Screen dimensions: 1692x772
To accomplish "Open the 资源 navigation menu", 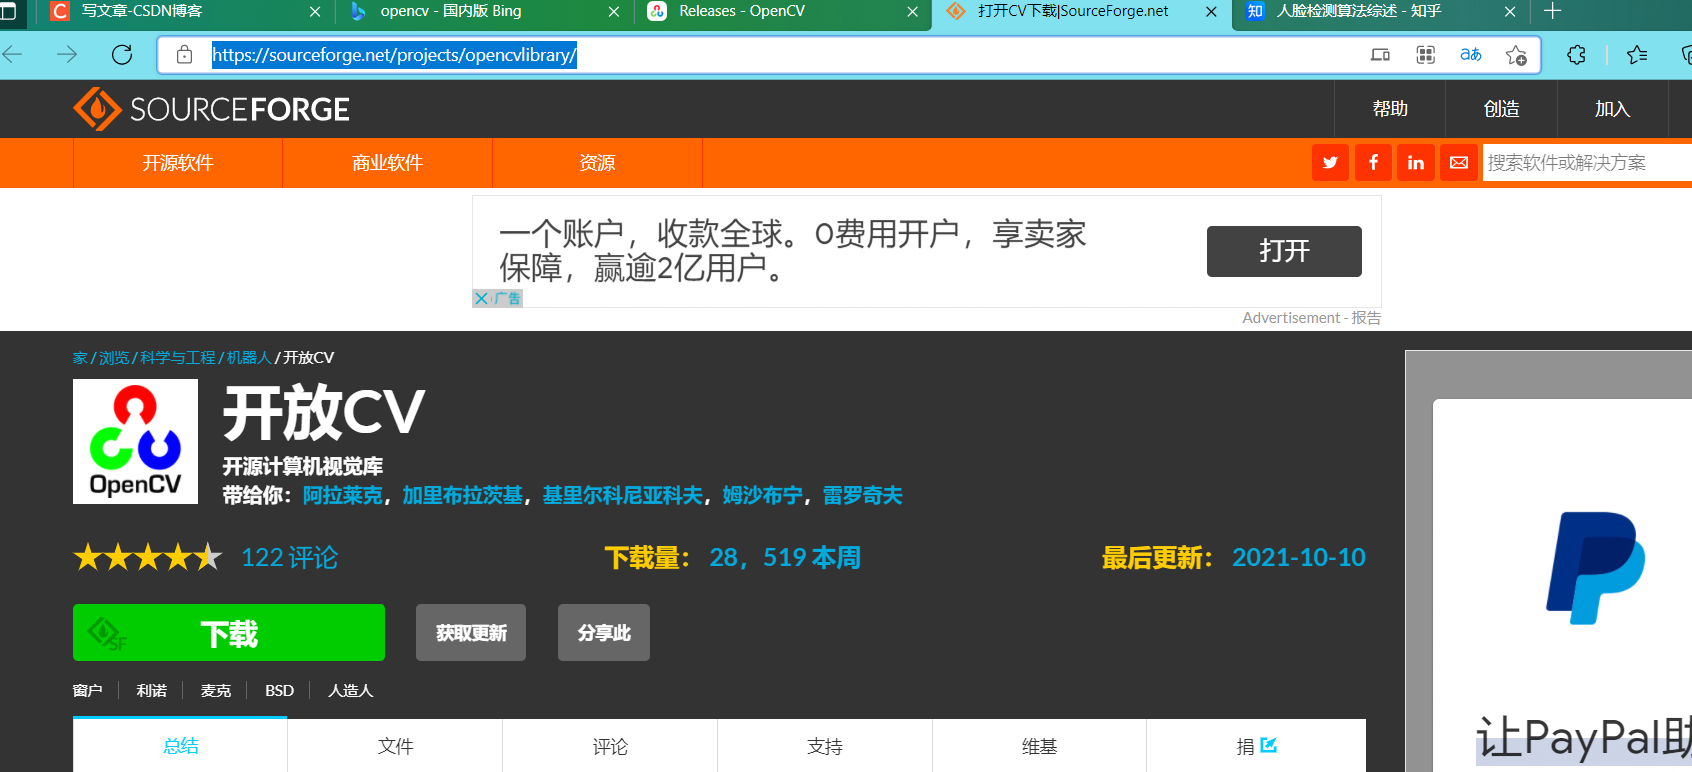I will [597, 163].
